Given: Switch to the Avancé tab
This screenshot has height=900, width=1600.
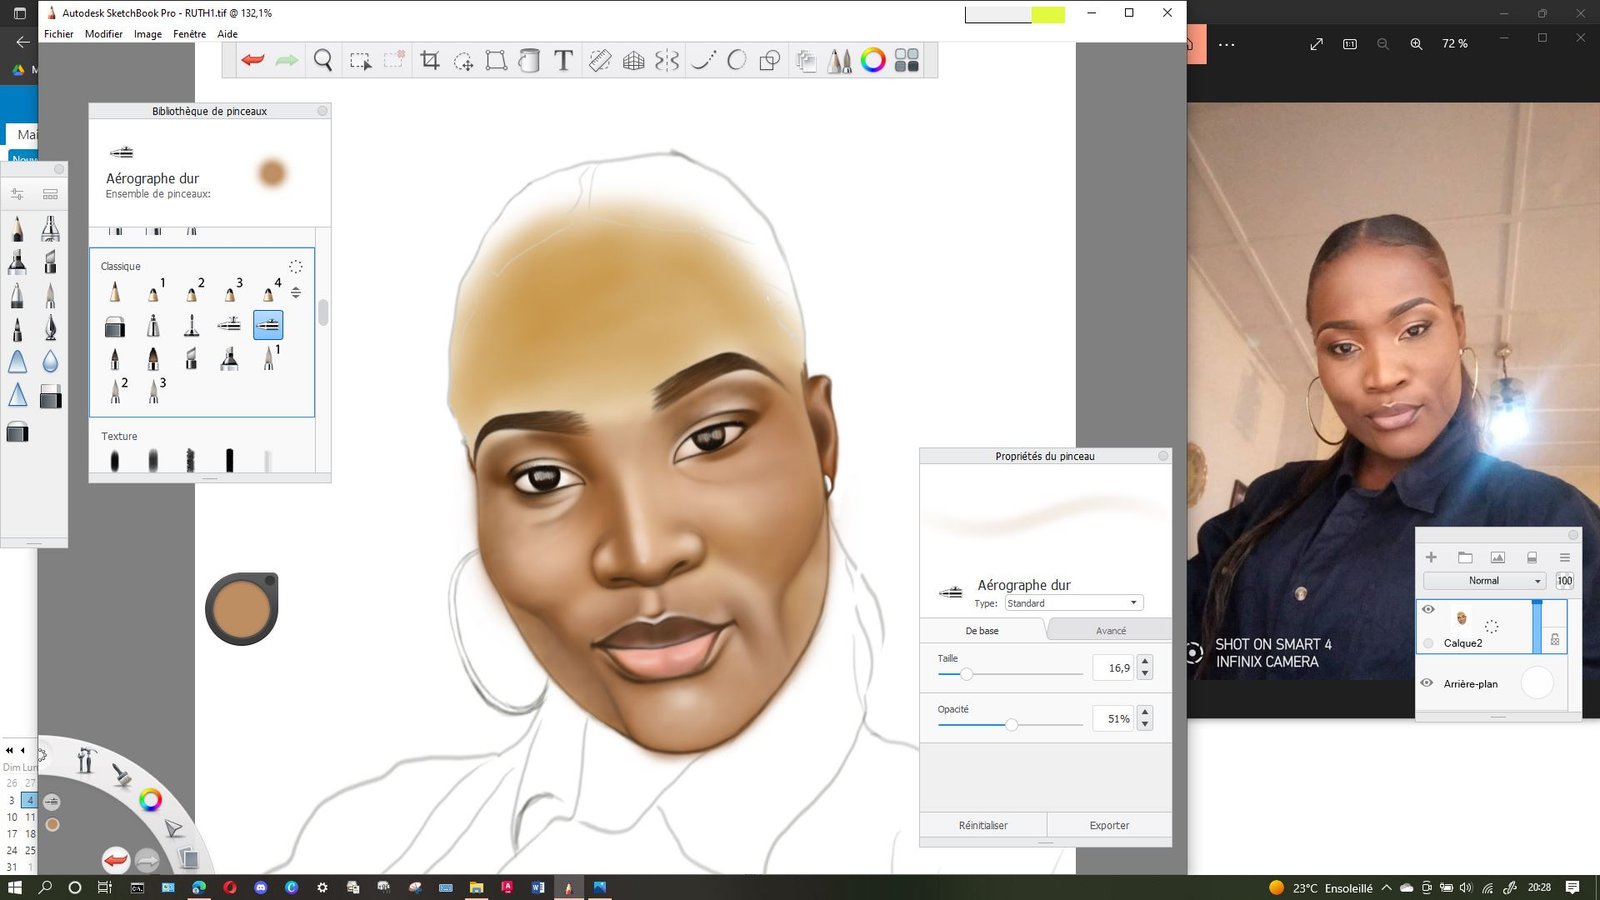Looking at the screenshot, I should [1110, 631].
